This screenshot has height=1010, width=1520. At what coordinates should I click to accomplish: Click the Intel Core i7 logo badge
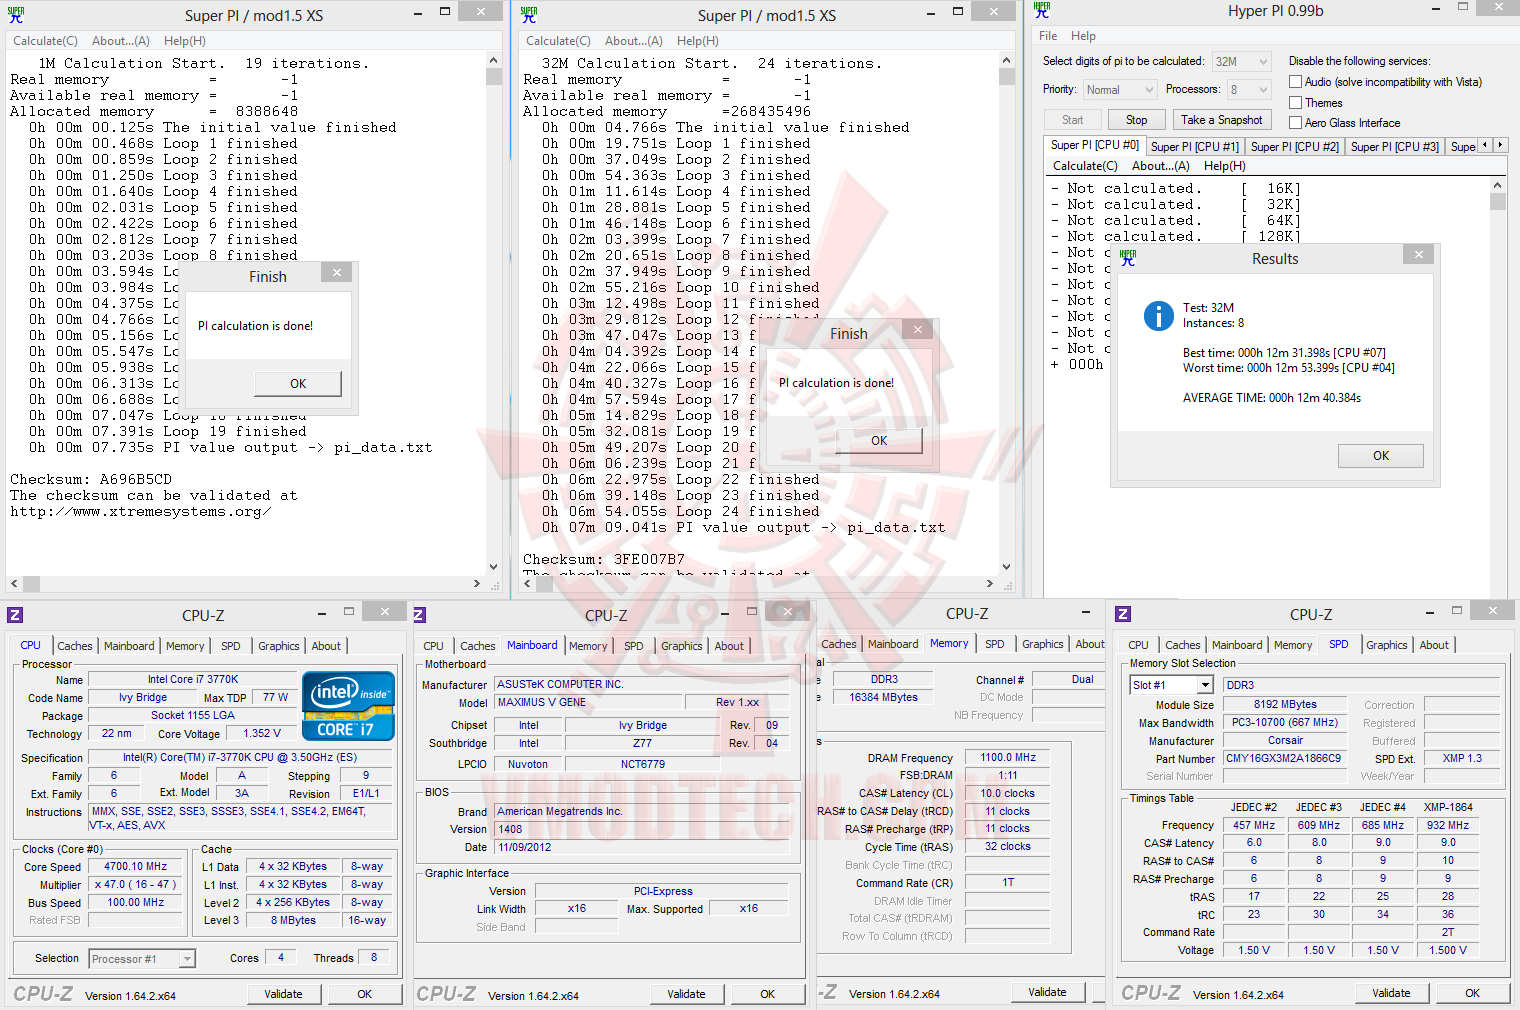pos(348,706)
